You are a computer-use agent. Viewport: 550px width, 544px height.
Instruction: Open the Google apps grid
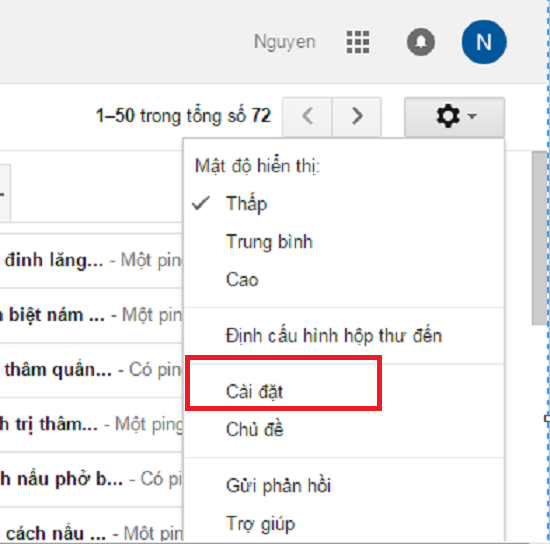[x=358, y=42]
